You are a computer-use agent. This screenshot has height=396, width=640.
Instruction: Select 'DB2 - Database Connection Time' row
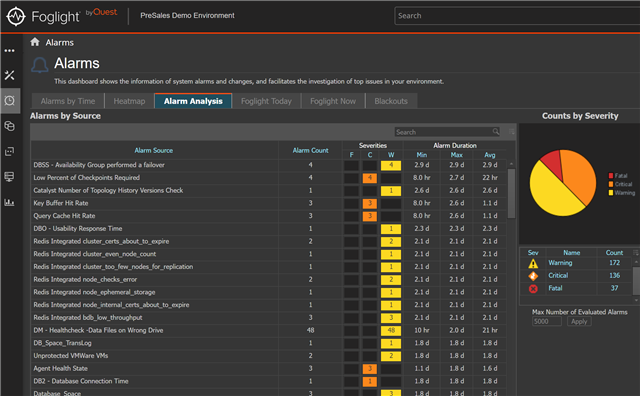[x=269, y=381]
